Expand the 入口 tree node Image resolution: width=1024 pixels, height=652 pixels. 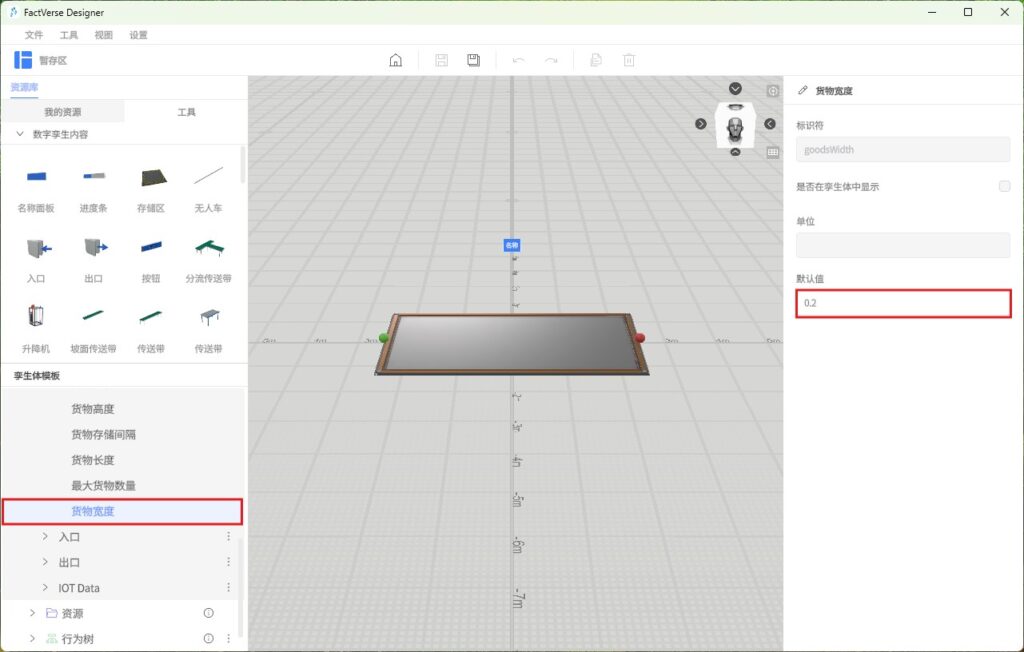(45, 537)
